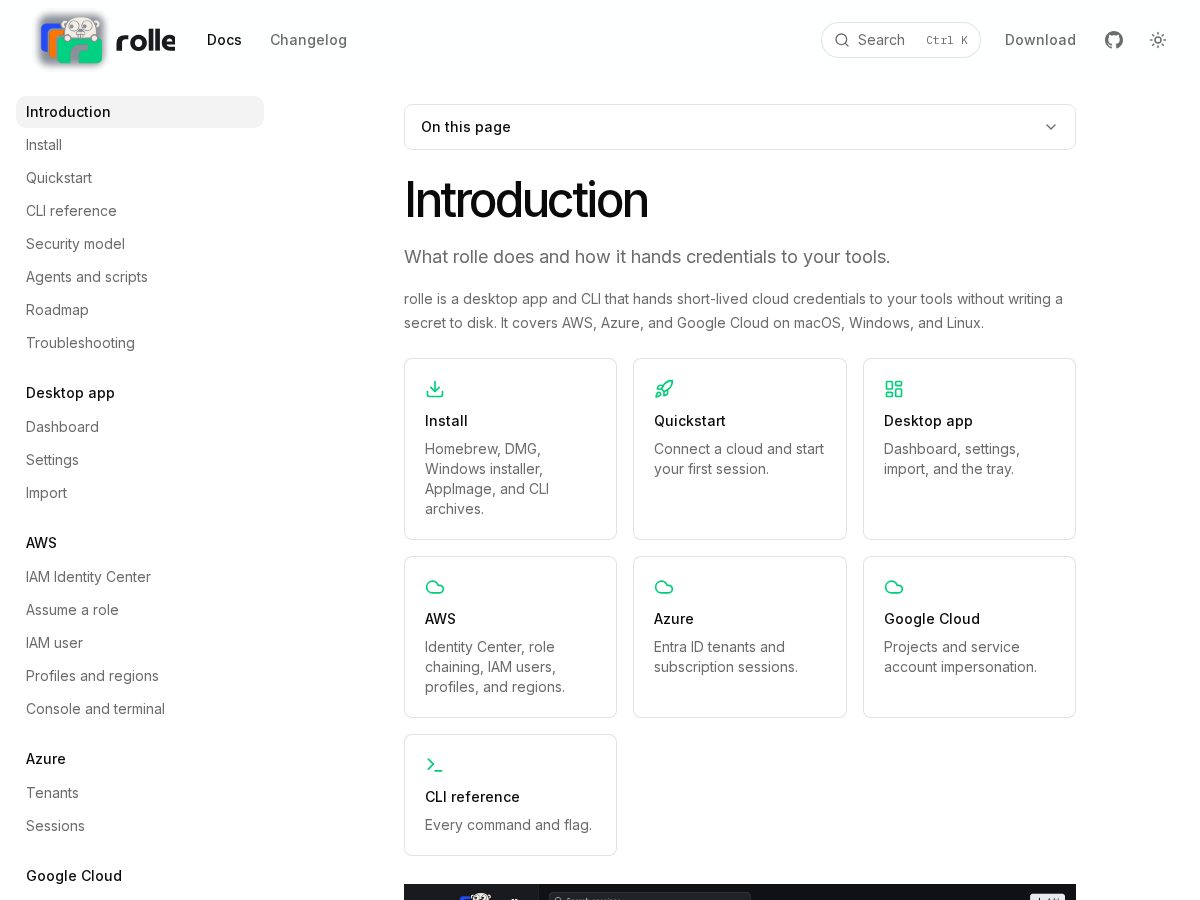Open the GitHub repository icon
The width and height of the screenshot is (1200, 900).
coord(1114,40)
